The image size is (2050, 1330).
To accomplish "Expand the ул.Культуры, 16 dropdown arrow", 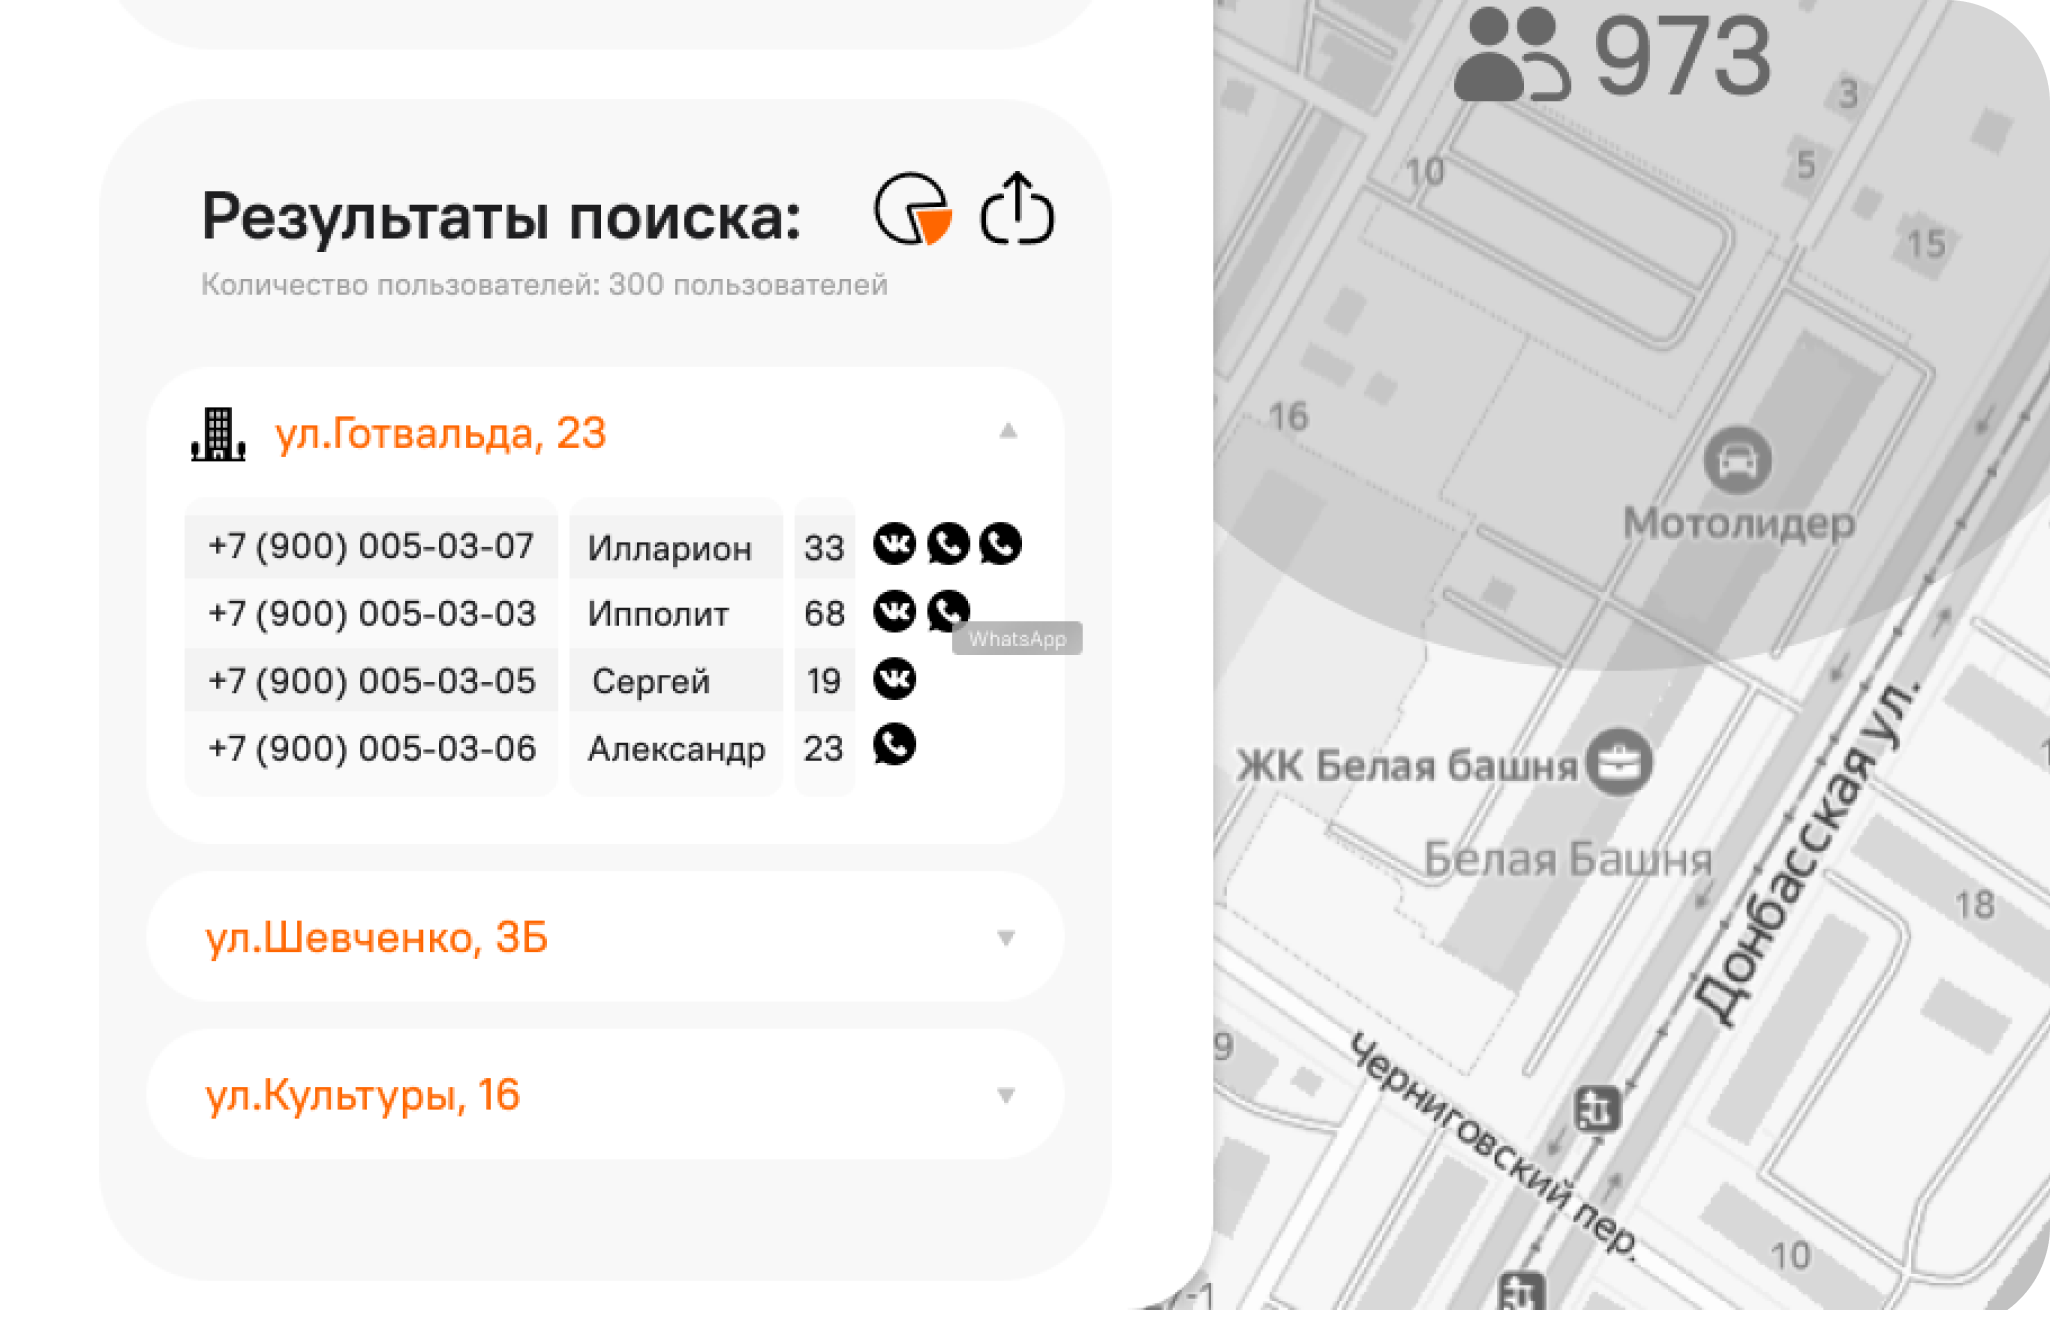I will coord(1006,1095).
